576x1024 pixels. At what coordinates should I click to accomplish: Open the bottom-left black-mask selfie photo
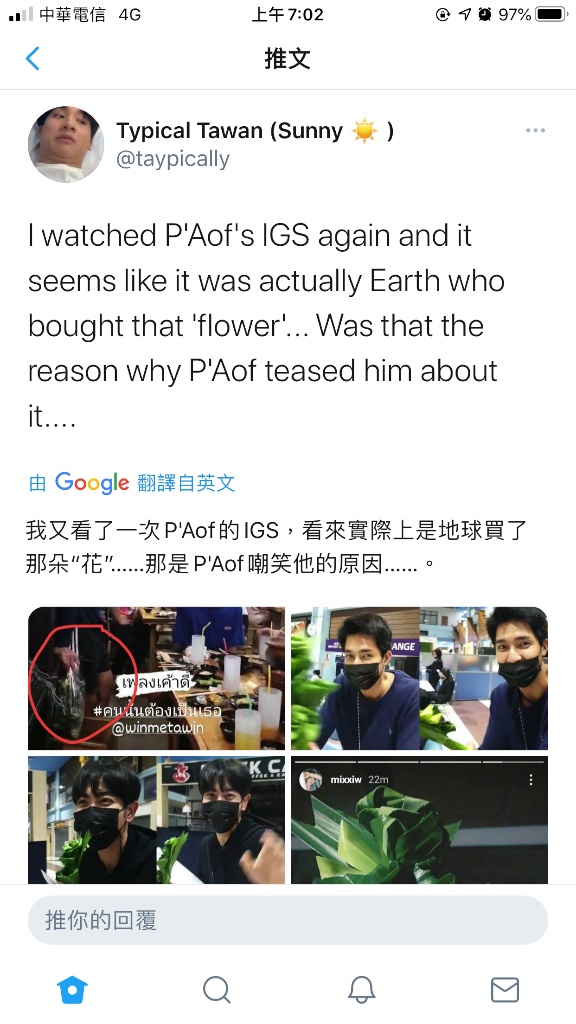coord(156,820)
